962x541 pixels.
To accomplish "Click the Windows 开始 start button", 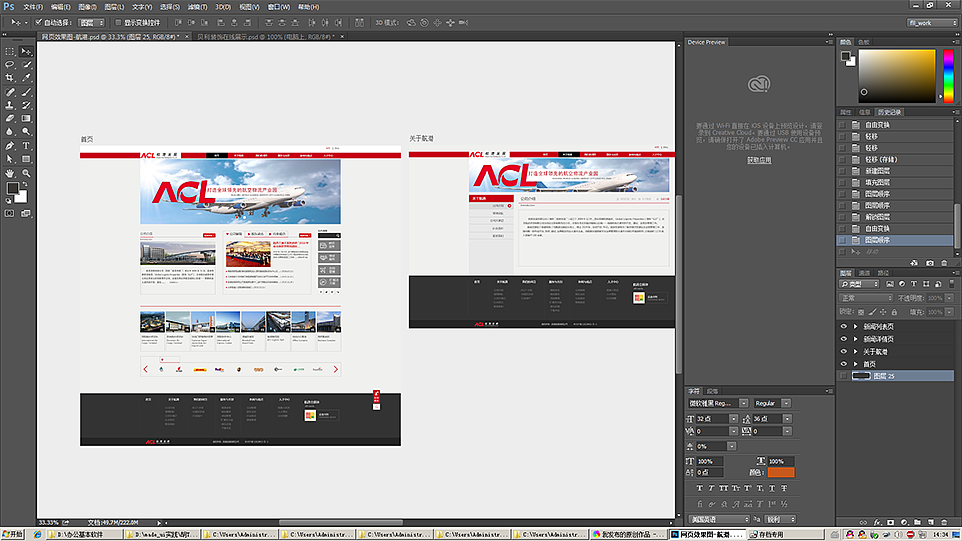I will (x=12, y=535).
